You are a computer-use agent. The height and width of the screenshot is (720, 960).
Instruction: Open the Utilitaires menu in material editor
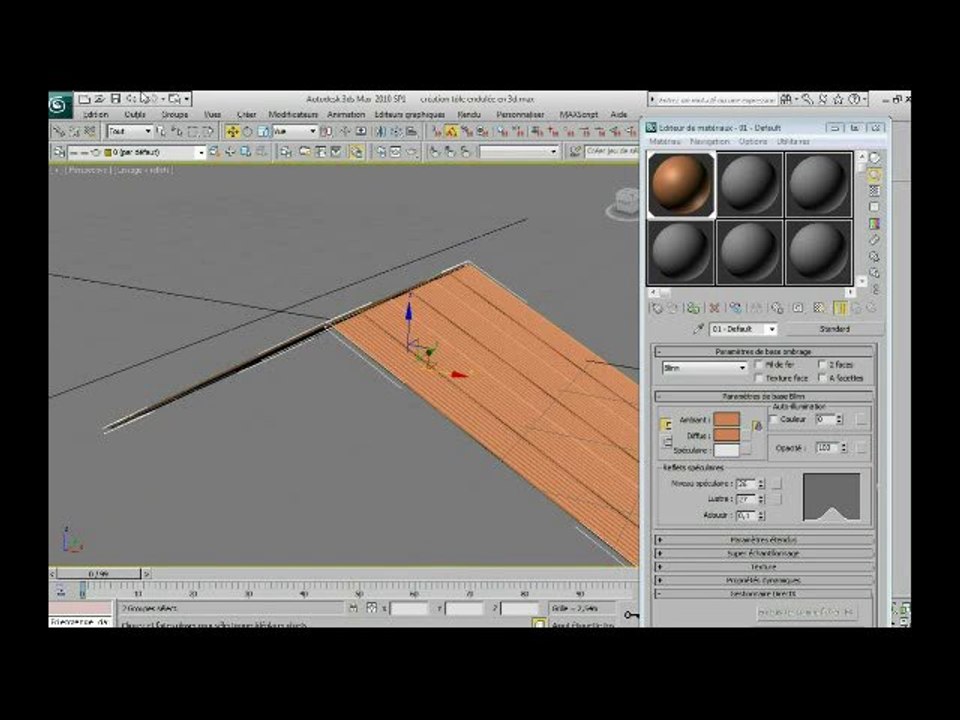[x=793, y=141]
